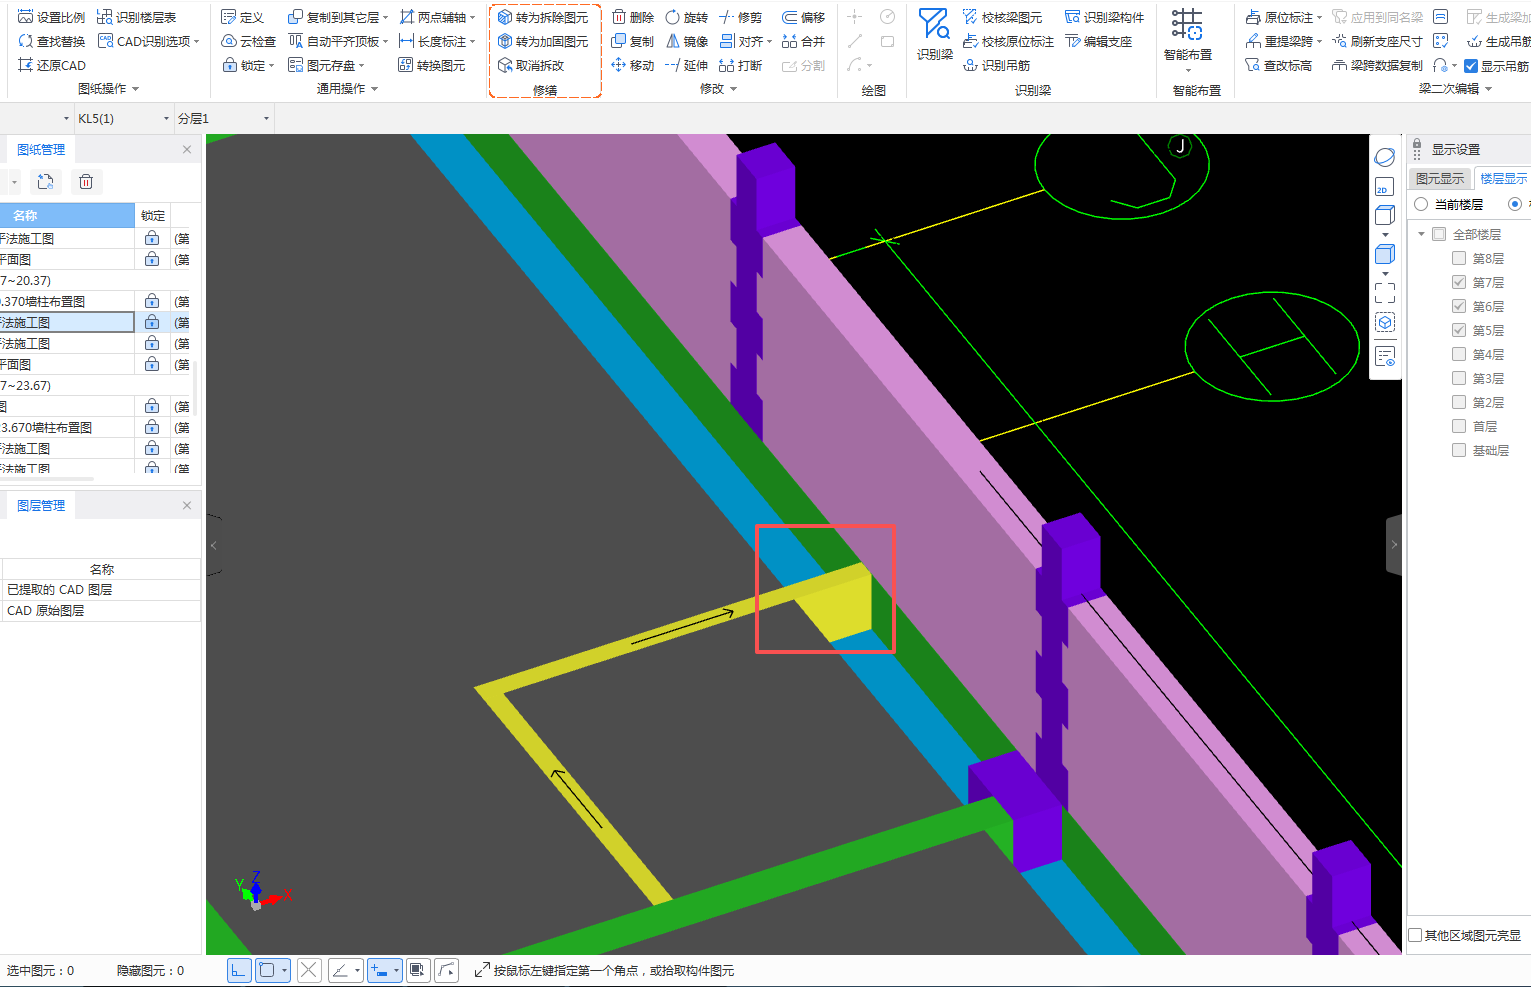Open the 识别楼层表 tool
The width and height of the screenshot is (1531, 987).
coord(137,17)
